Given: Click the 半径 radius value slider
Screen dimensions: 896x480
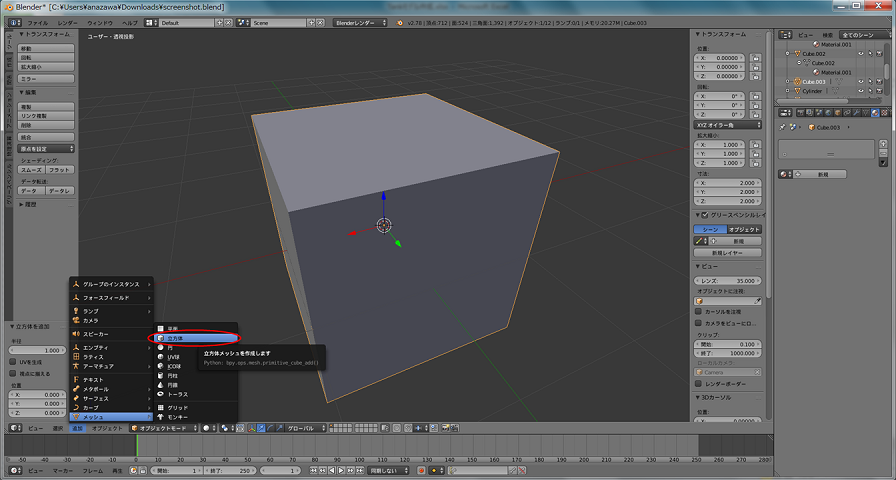Looking at the screenshot, I should [37, 351].
